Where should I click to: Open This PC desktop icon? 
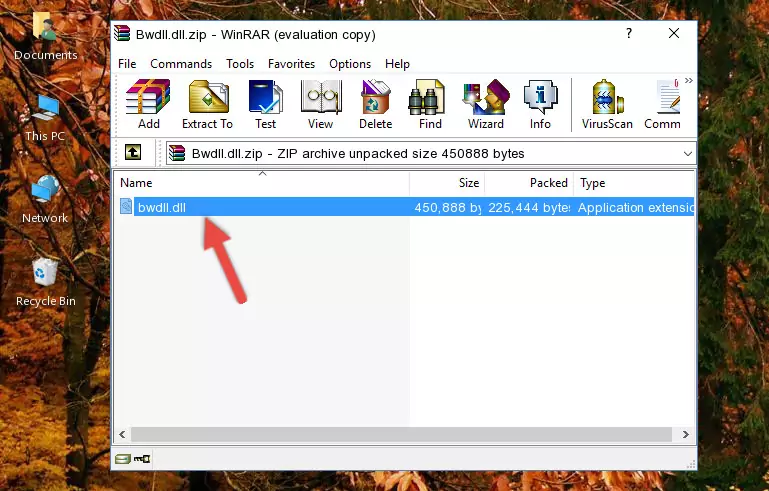click(x=45, y=118)
